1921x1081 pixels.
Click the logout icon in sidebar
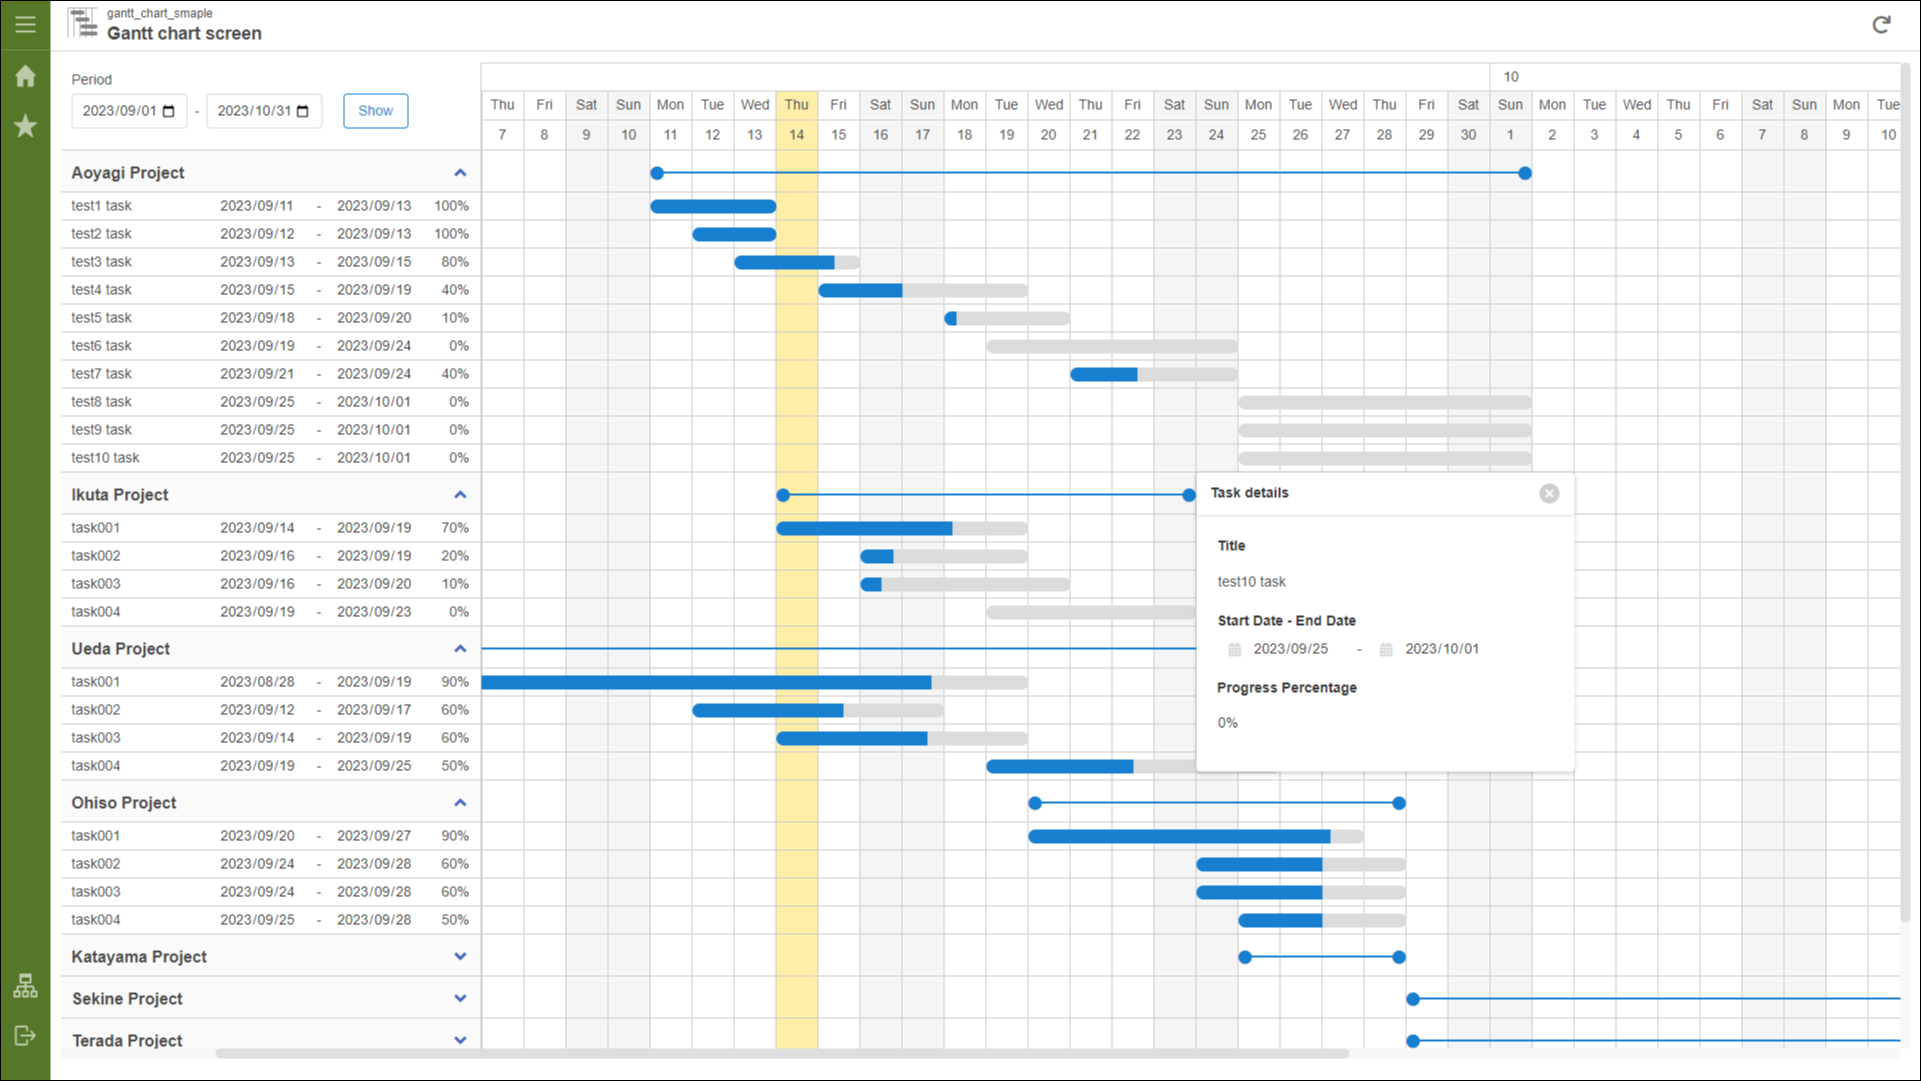(25, 1035)
